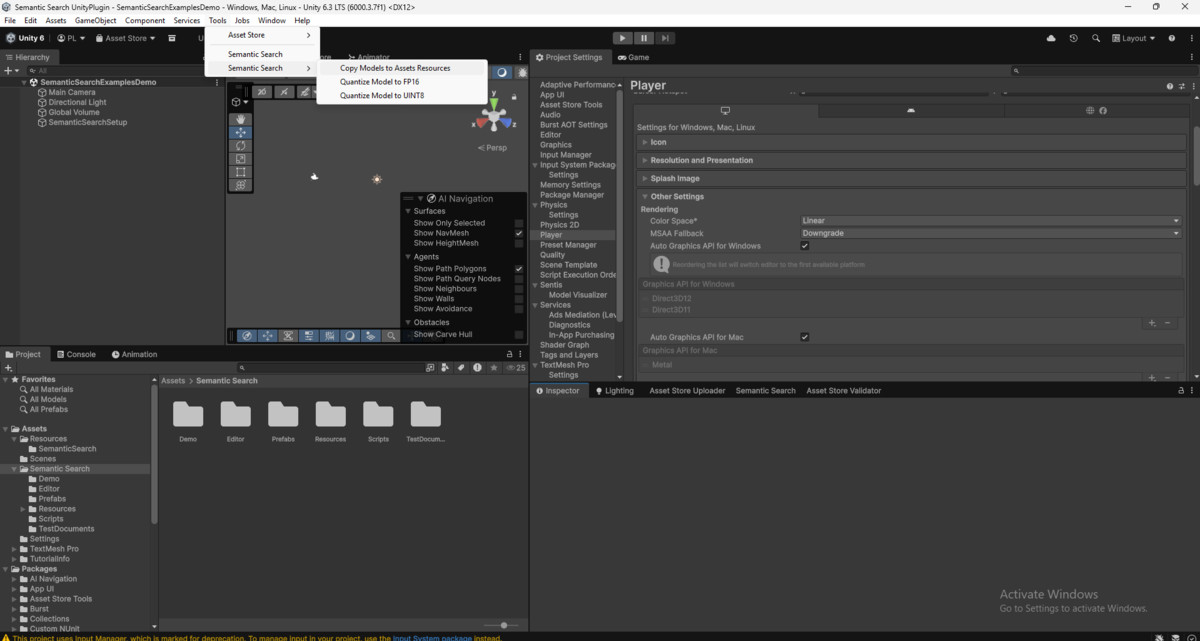Click the global search magnifier icon
Screen dimensions: 1200x641
[1096, 38]
